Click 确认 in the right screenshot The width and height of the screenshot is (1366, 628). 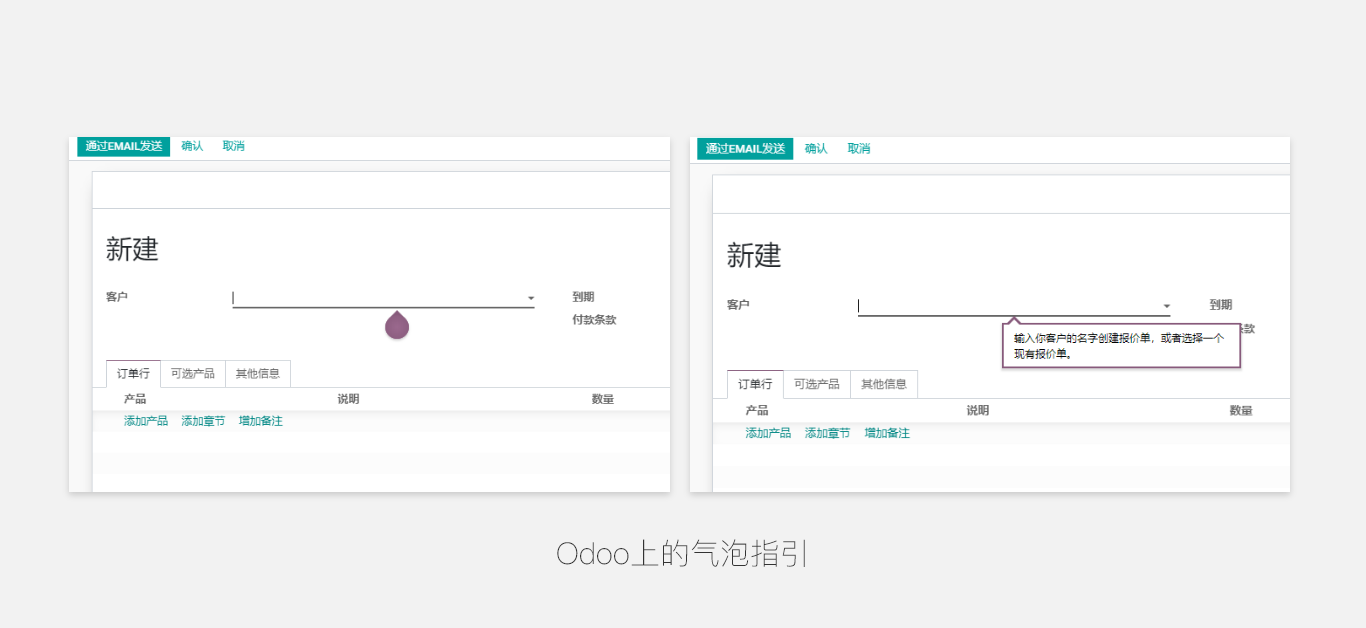(816, 148)
